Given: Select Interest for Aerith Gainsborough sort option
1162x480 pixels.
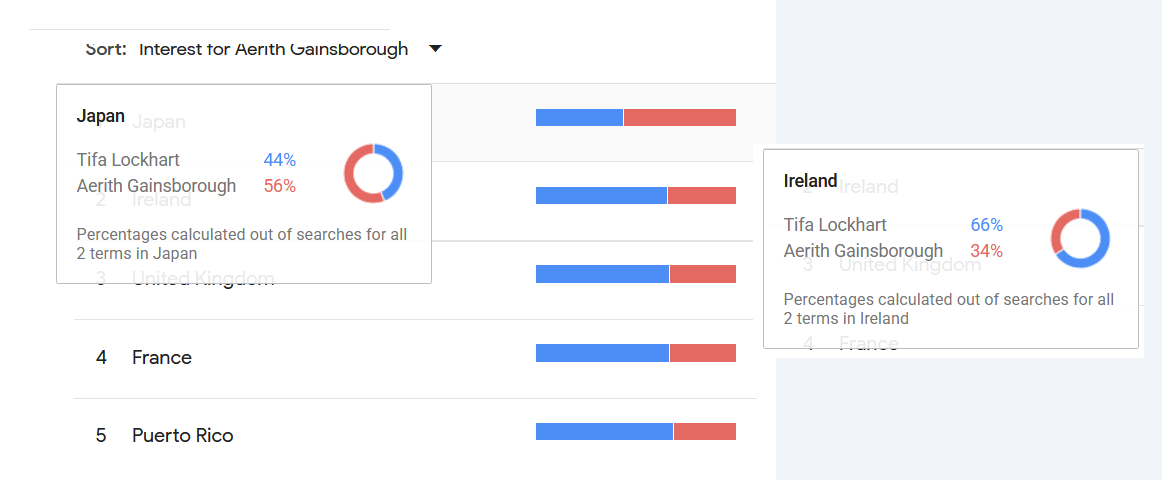Looking at the screenshot, I should click(273, 49).
